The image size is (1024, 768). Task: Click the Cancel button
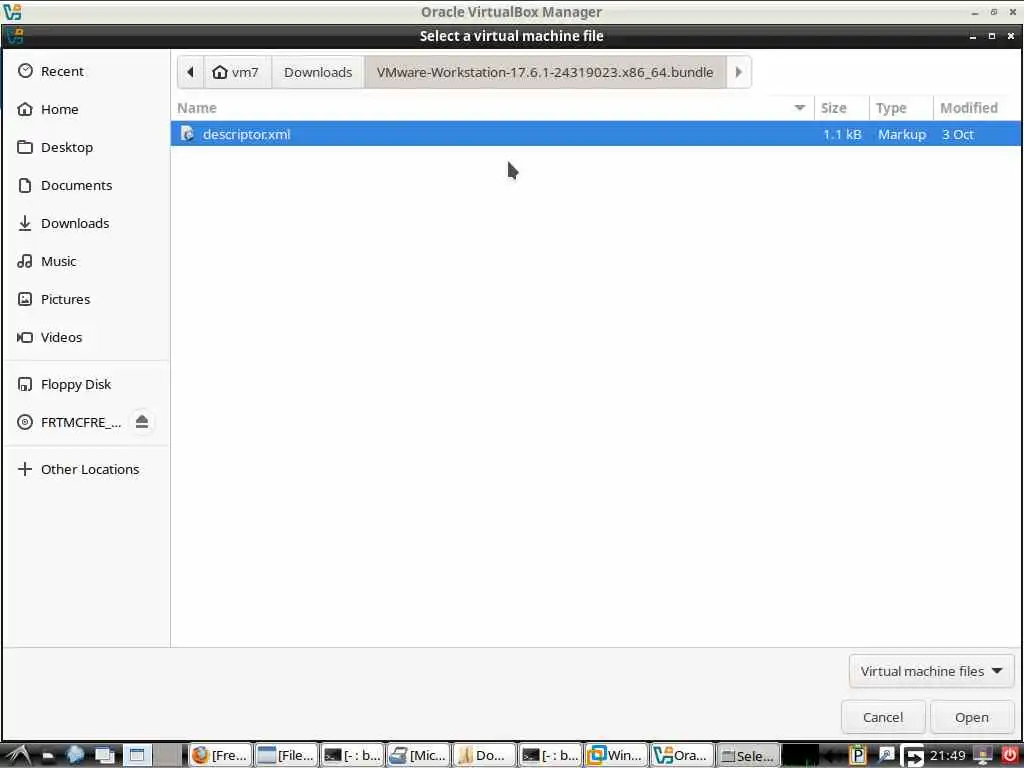882,717
